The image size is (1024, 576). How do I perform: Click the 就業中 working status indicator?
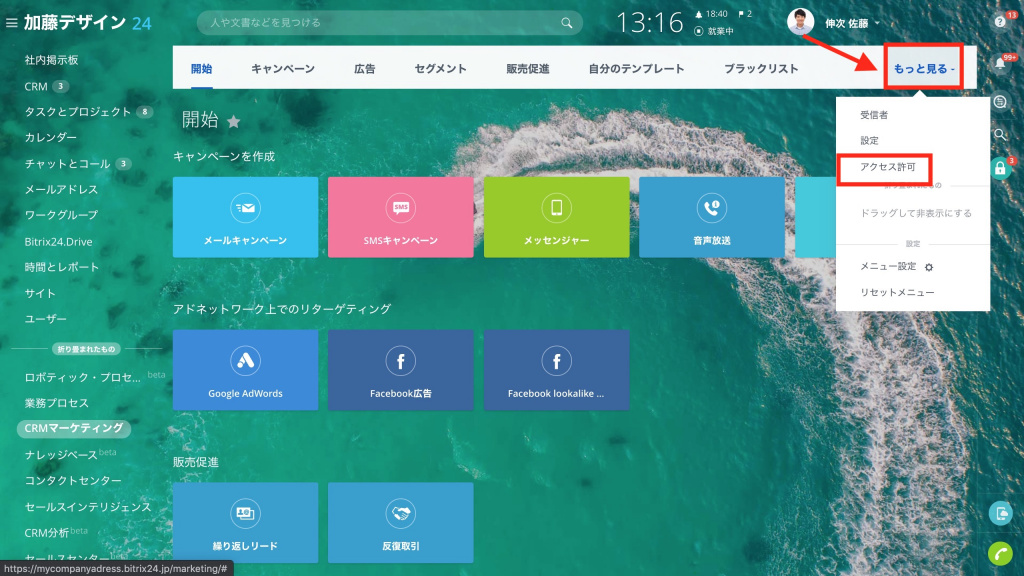coord(714,31)
